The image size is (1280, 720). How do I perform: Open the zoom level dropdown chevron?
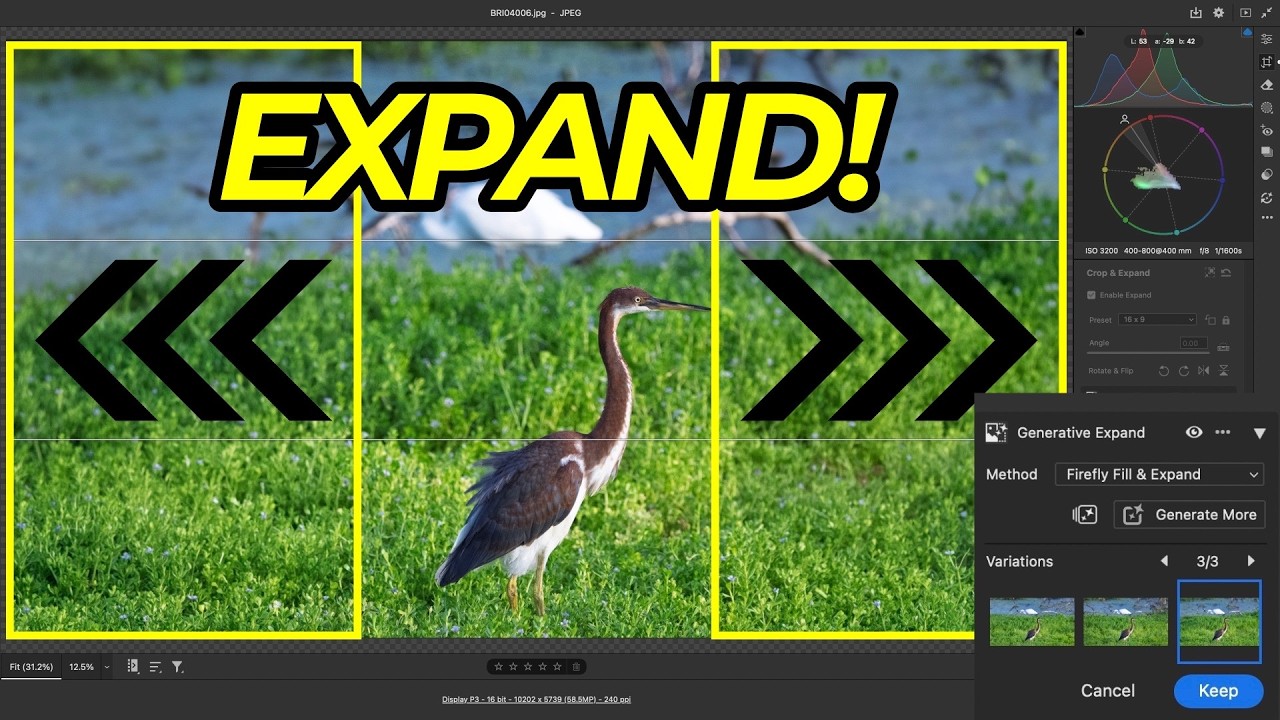(107, 667)
